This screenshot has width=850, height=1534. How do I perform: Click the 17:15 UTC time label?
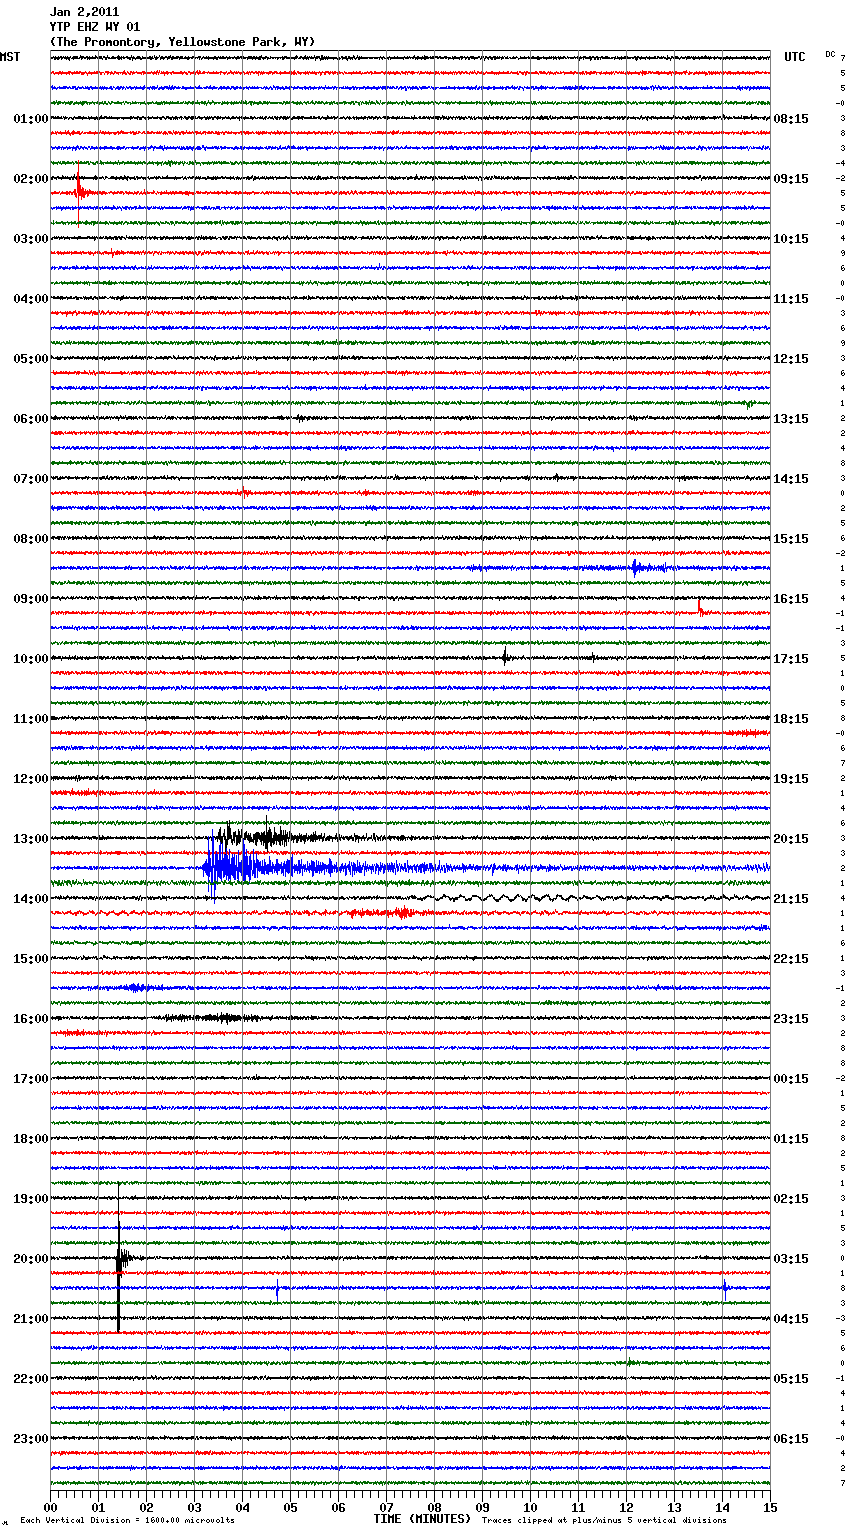click(791, 659)
